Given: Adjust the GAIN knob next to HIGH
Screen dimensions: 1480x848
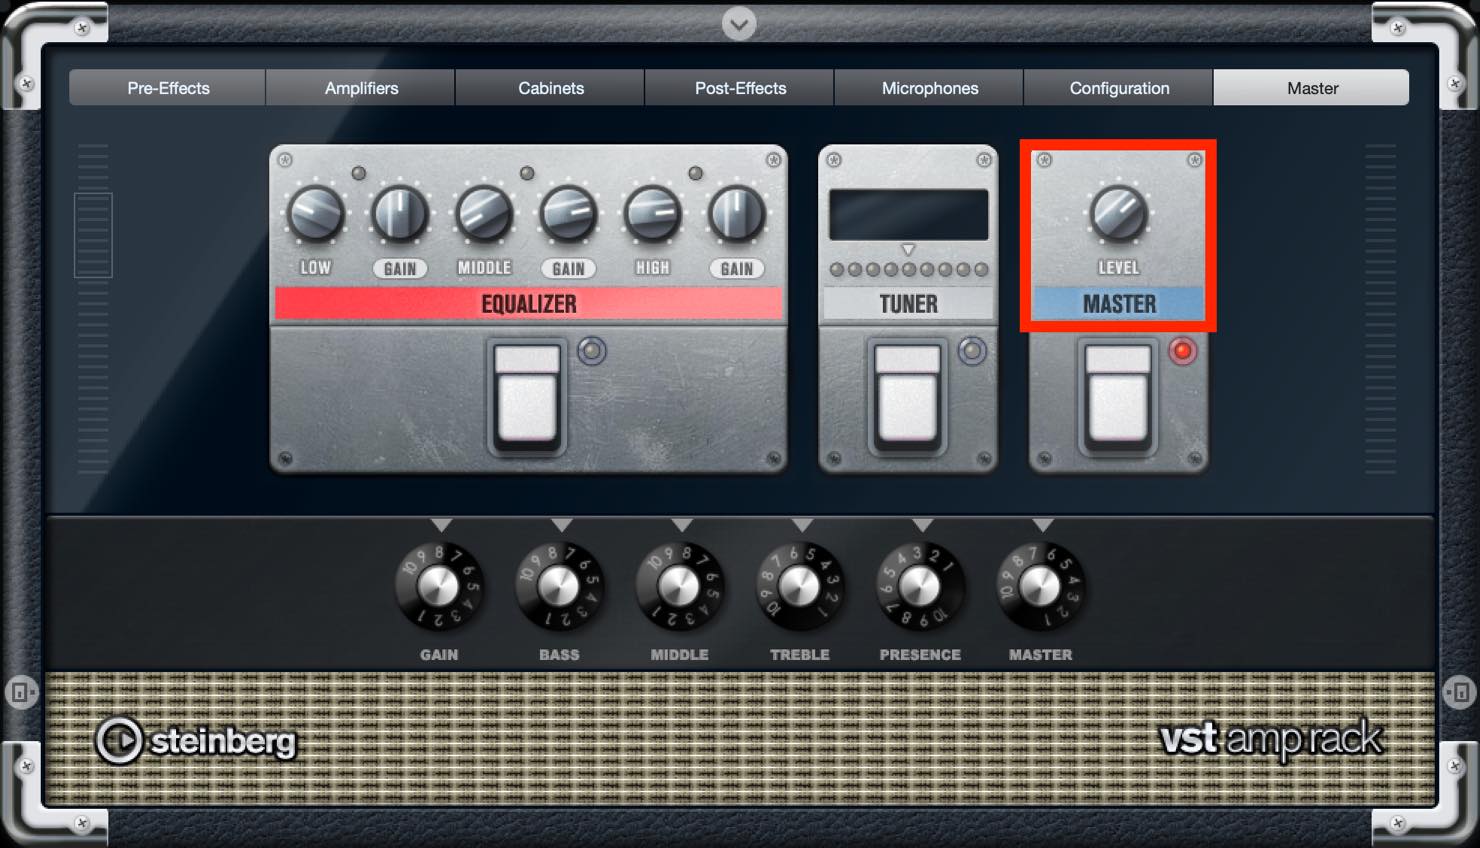Looking at the screenshot, I should (736, 213).
